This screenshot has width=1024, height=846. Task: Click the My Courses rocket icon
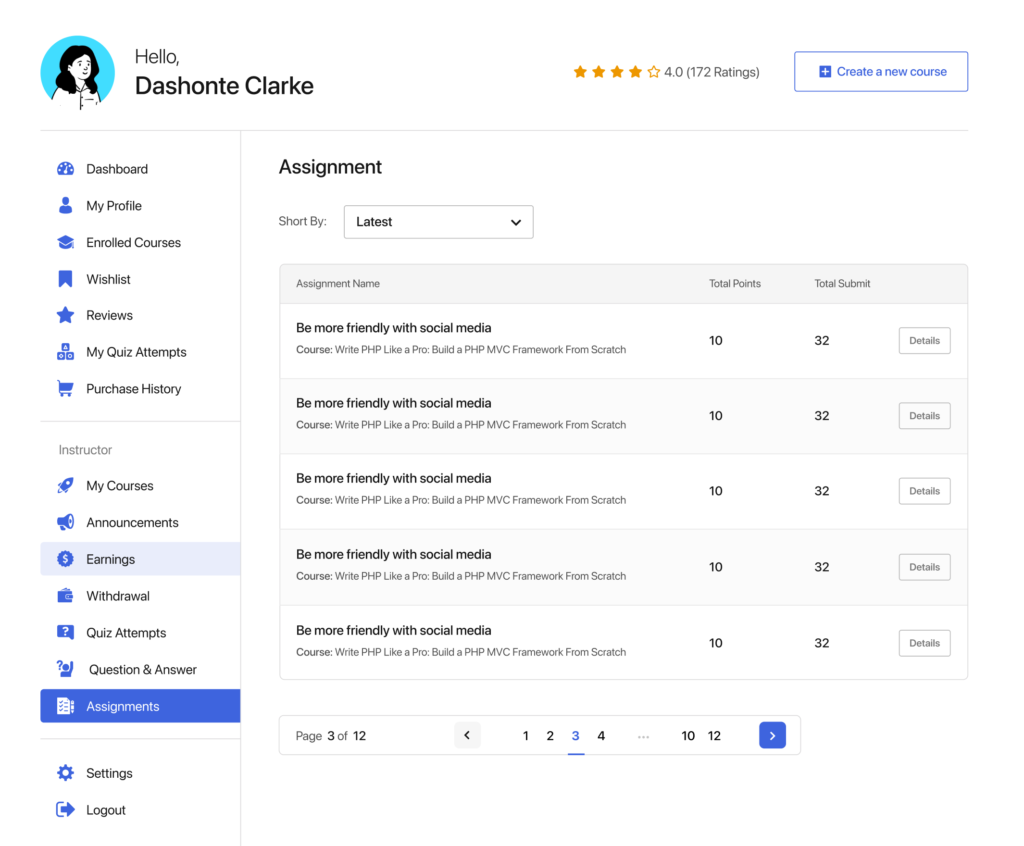65,485
